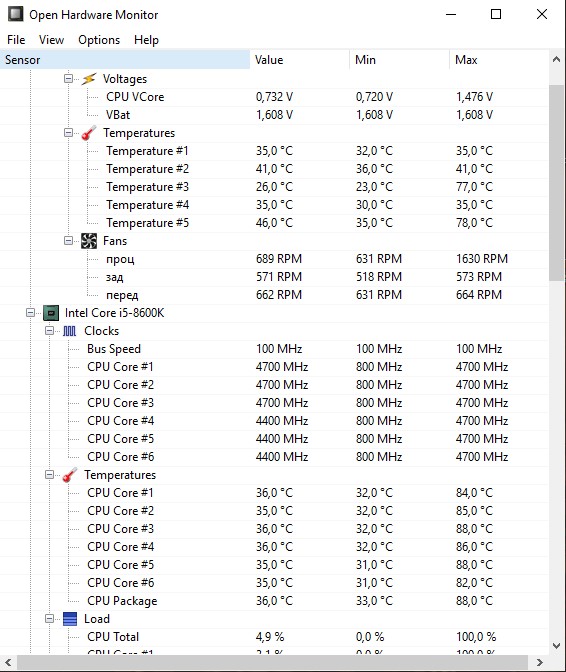Collapse the Clocks group

[49, 330]
